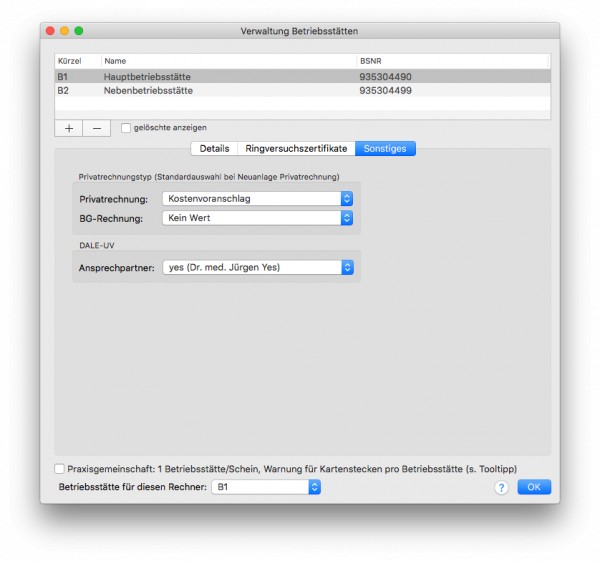Click the red close window button
The image size is (600, 561).
(x=50, y=31)
